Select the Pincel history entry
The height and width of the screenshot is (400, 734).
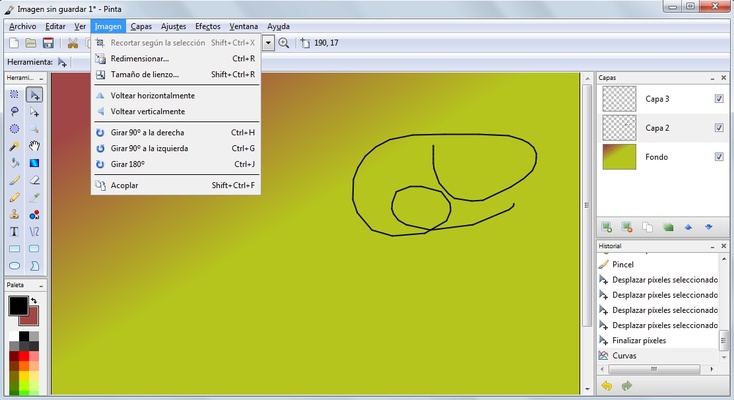[658, 265]
